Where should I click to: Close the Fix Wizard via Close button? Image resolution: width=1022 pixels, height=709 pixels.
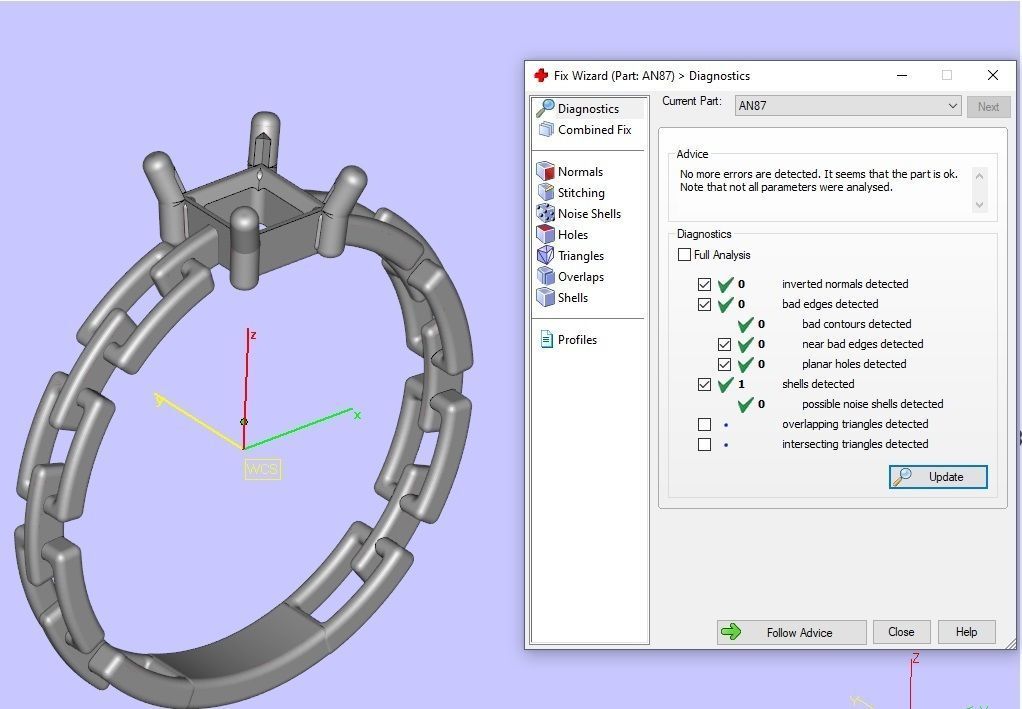[x=901, y=632]
